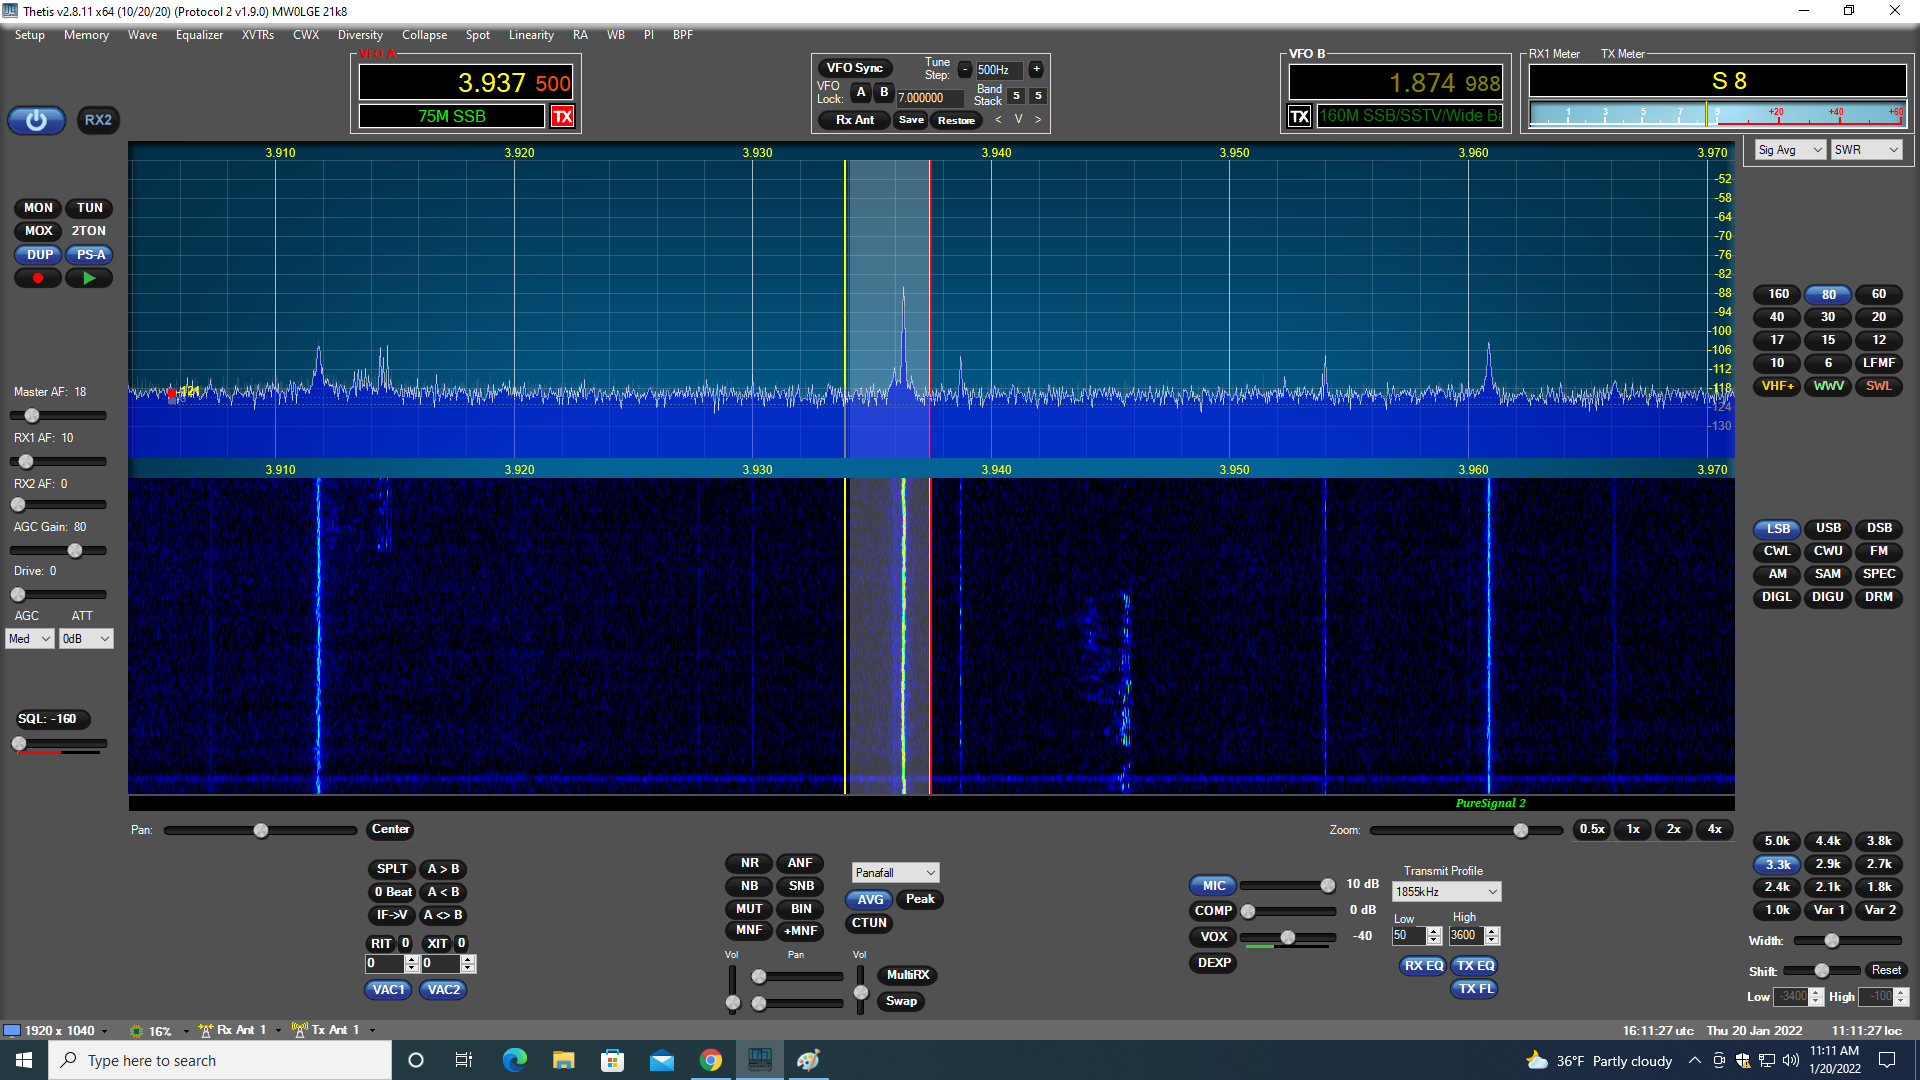Toggle the PS-A PureSignal button

90,255
